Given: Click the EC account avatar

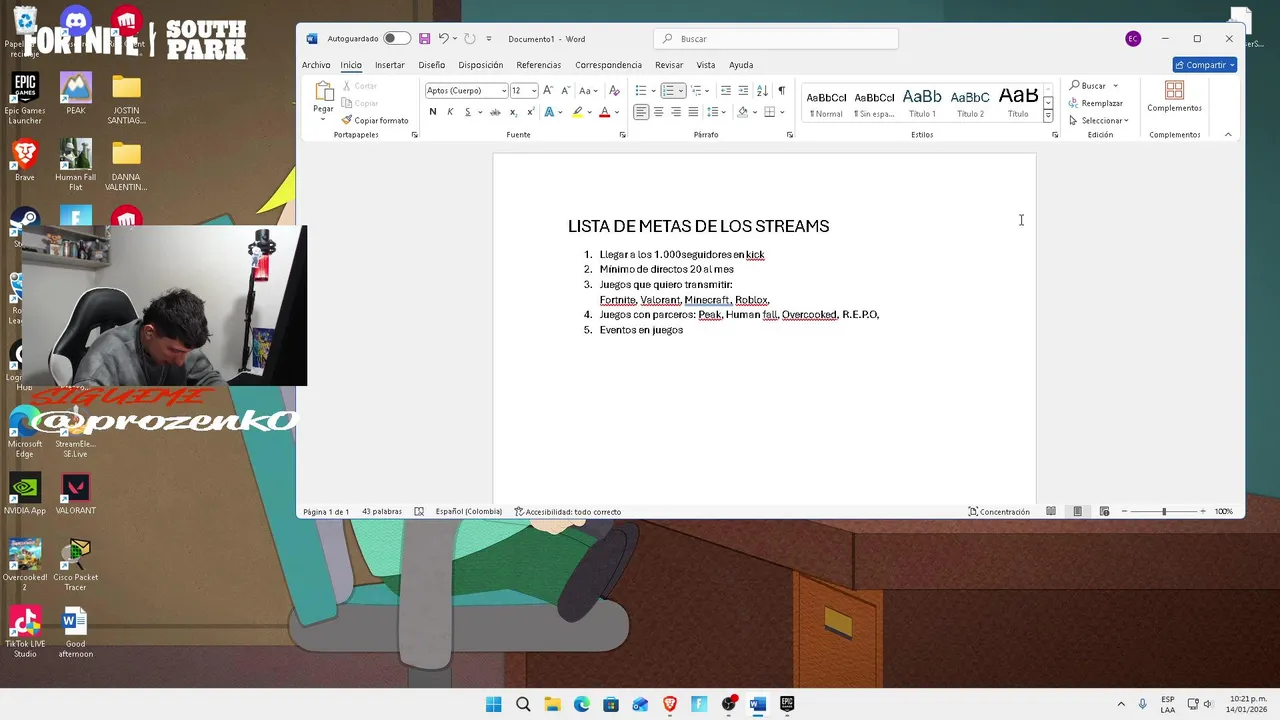Looking at the screenshot, I should coord(1133,38).
